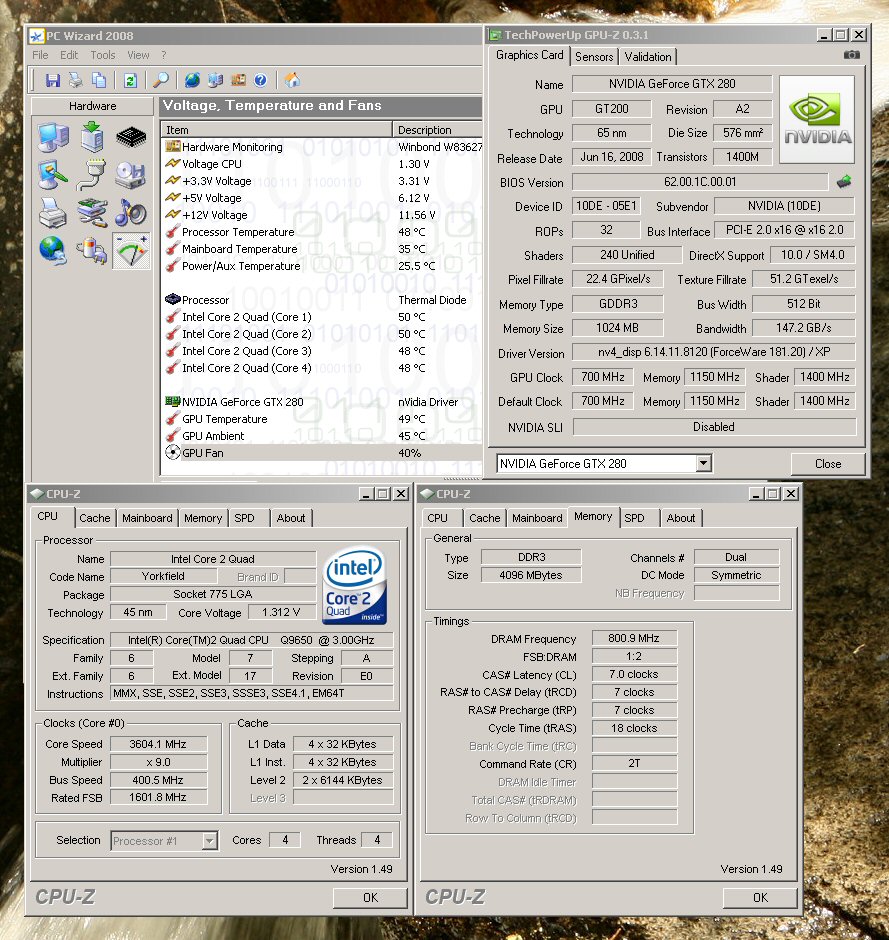The height and width of the screenshot is (940, 889).
Task: Select the music note multimedia icon
Action: click(130, 212)
